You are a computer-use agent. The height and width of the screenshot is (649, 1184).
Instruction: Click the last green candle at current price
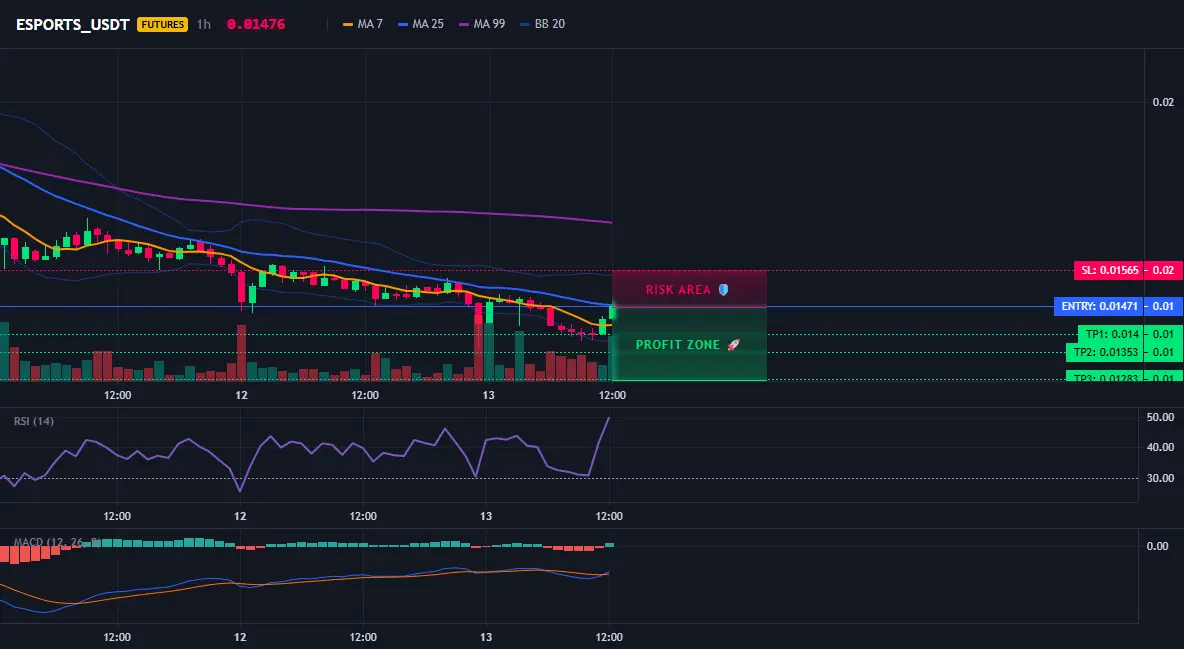(612, 312)
